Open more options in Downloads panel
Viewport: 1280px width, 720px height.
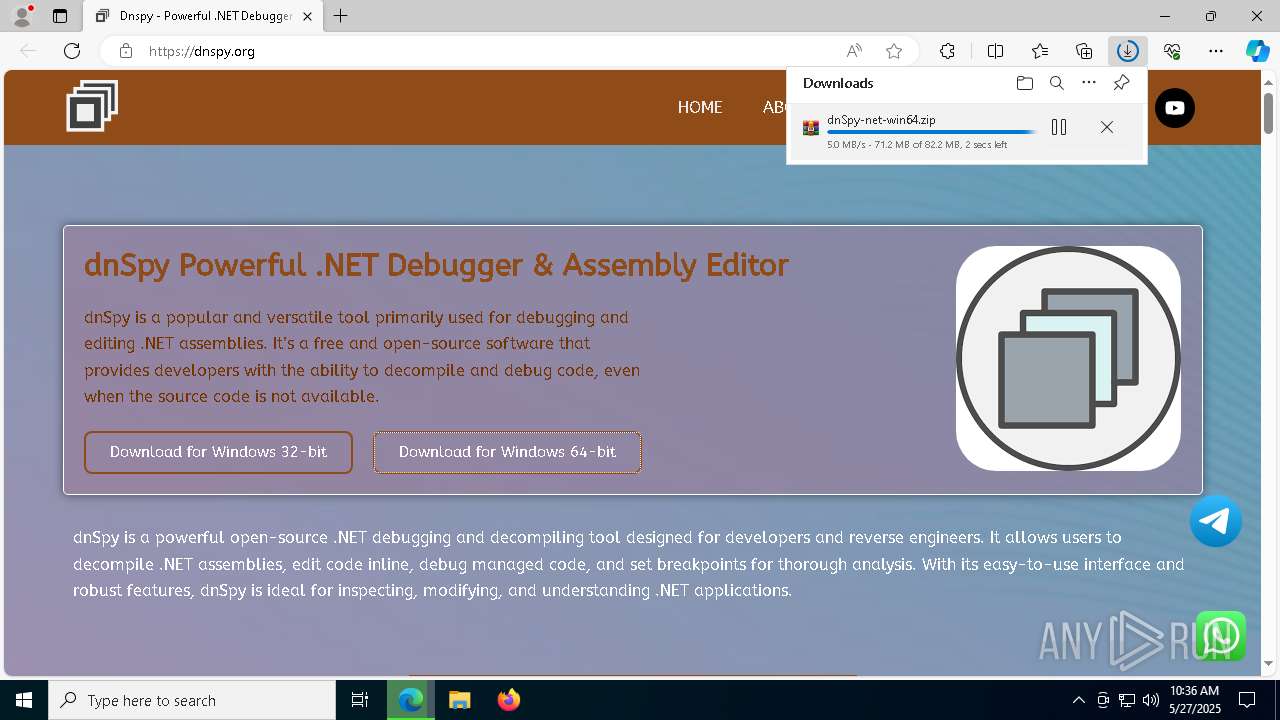point(1089,83)
